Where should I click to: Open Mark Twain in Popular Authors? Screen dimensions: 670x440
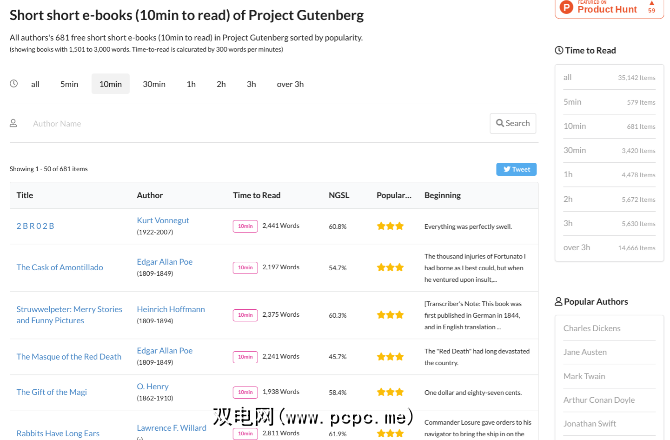point(584,376)
